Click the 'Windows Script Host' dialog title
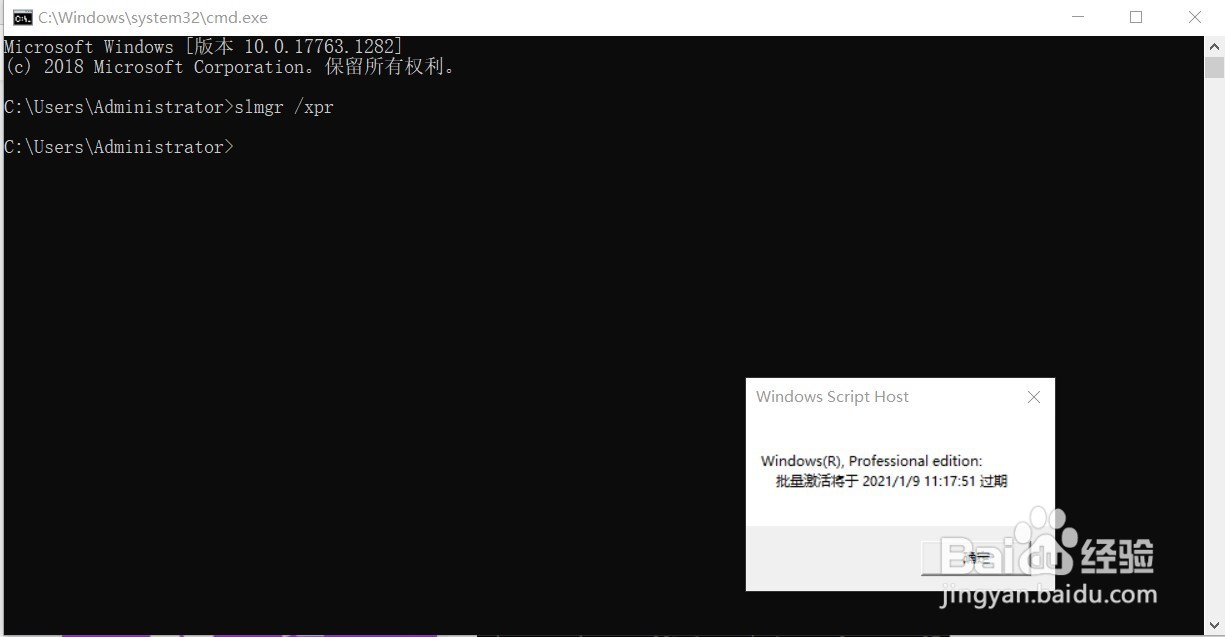Viewport: 1225px width, 637px height. 832,397
